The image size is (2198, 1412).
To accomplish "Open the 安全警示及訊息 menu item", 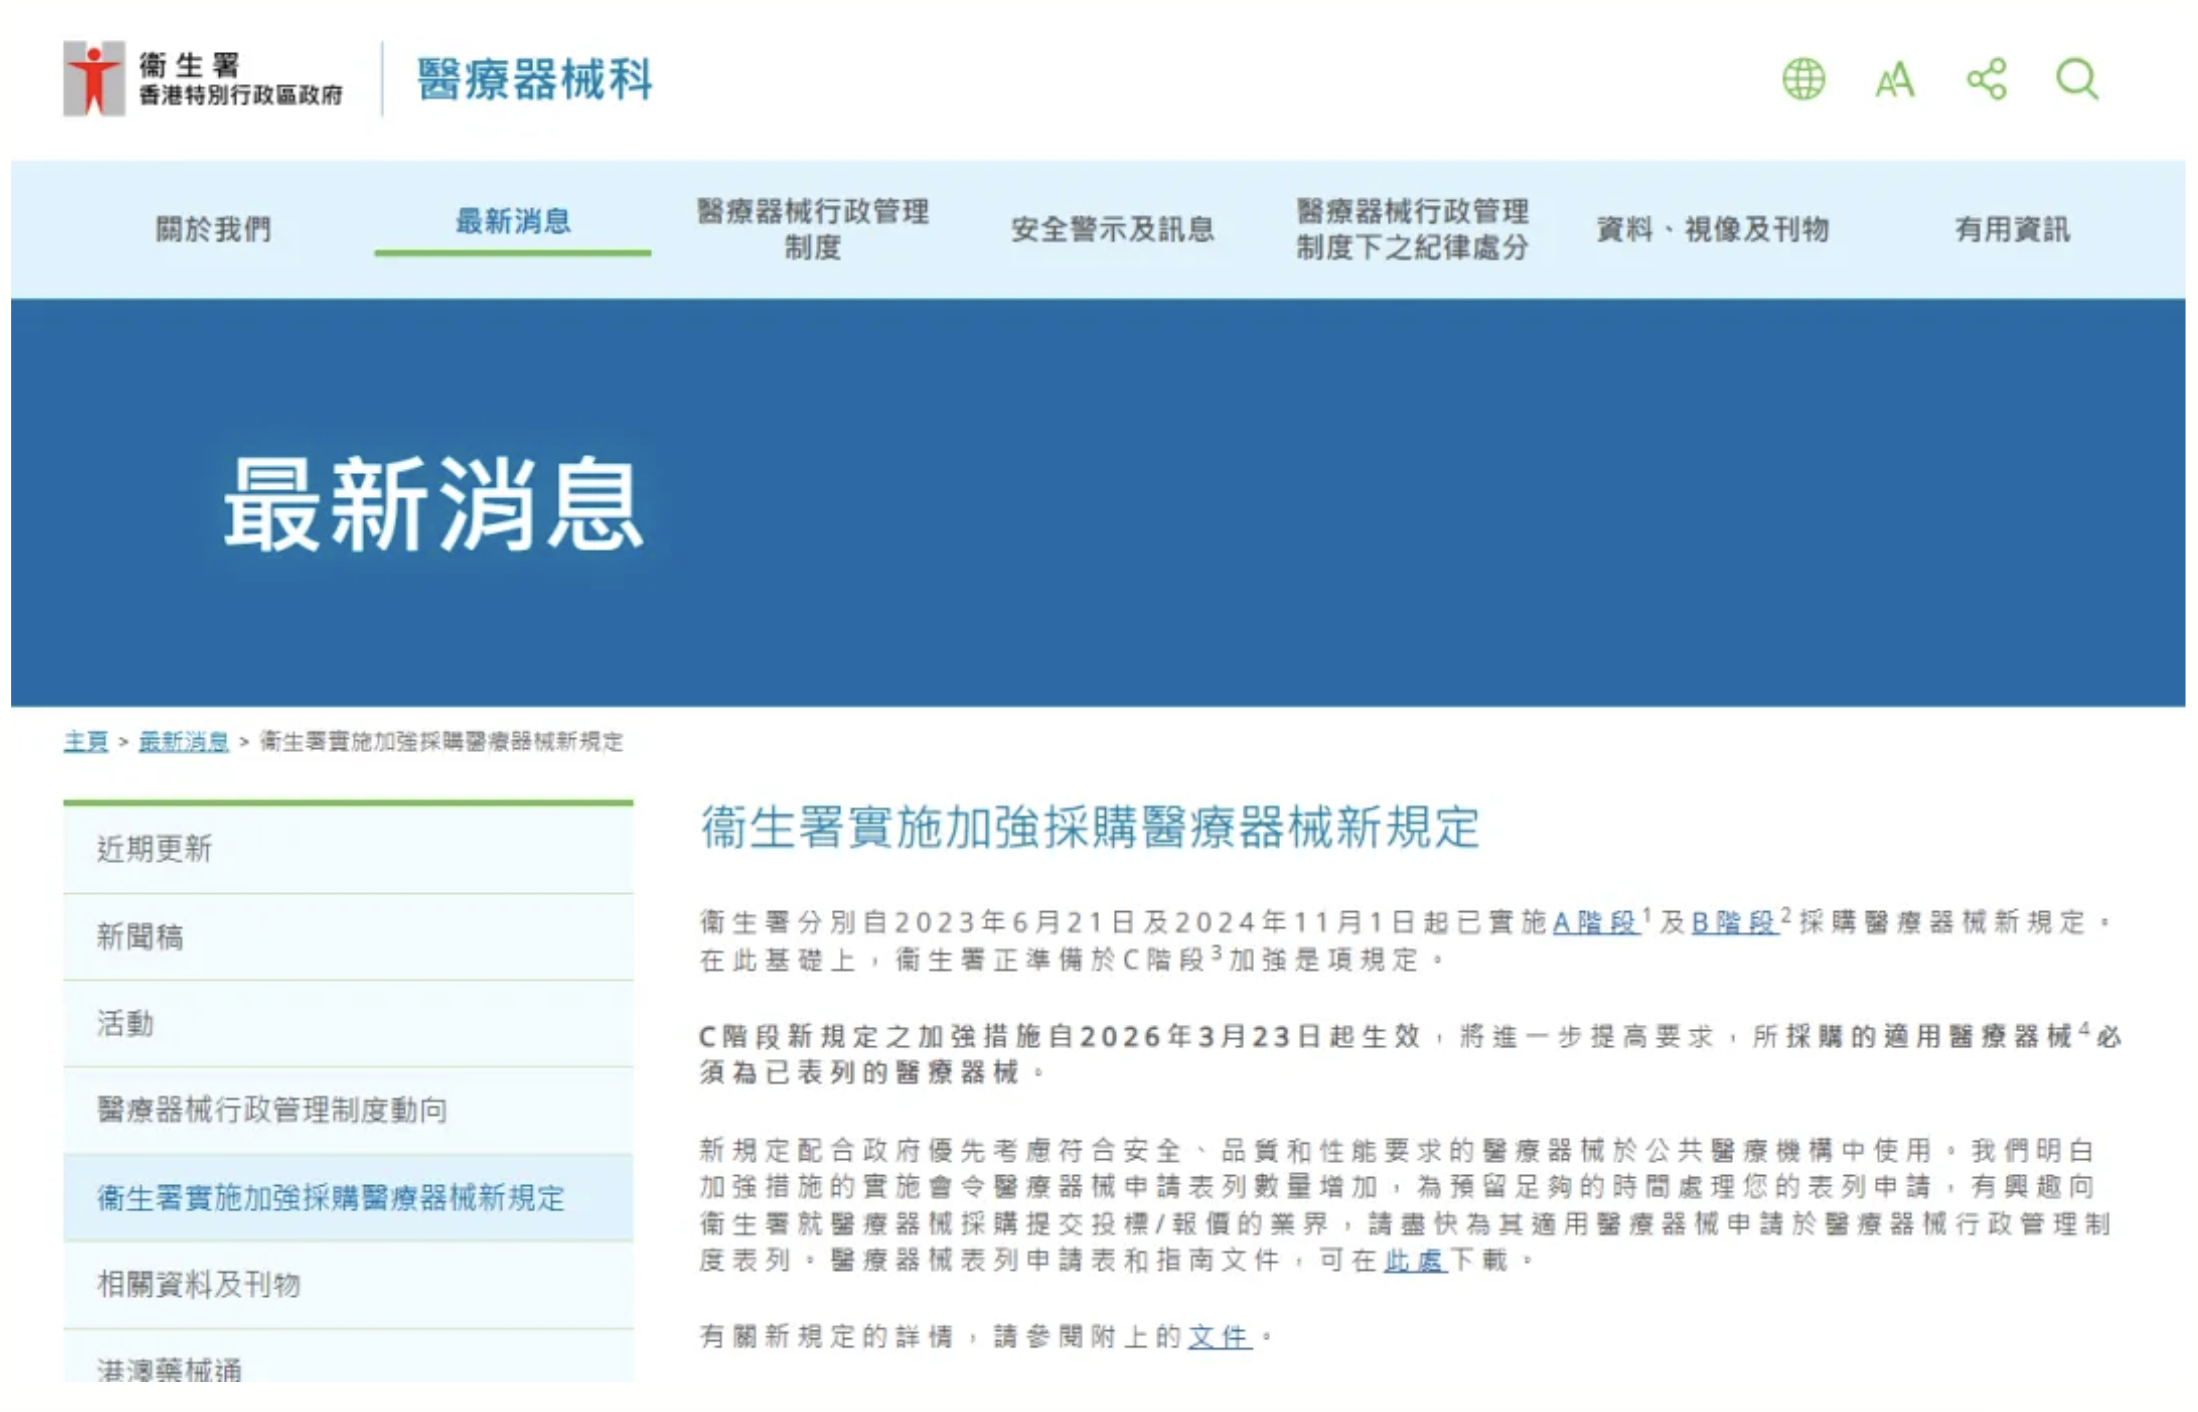I will pos(1112,229).
